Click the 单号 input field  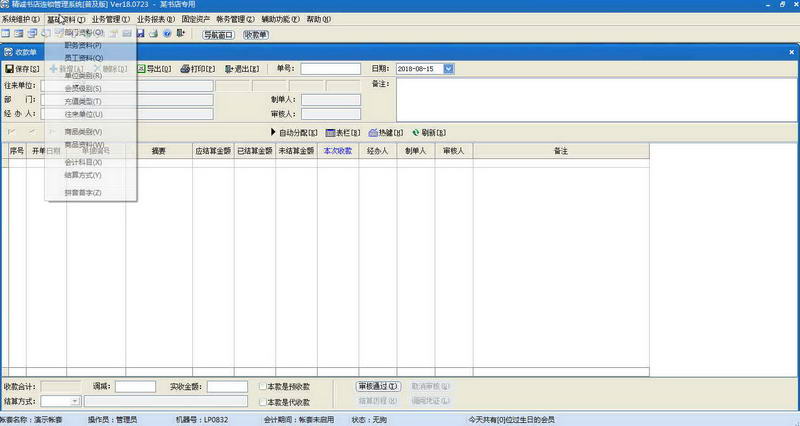click(x=330, y=69)
